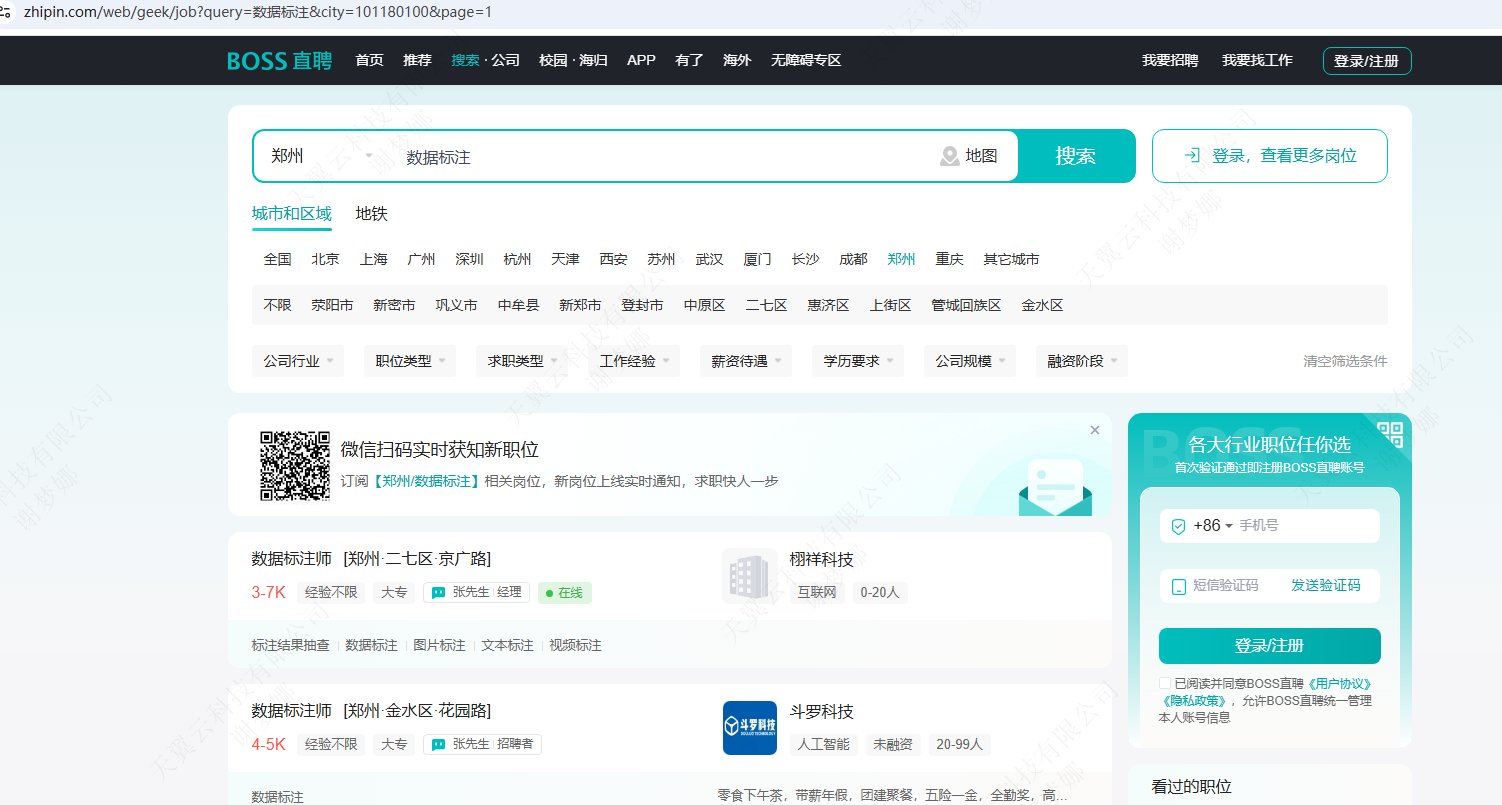
Task: Select the 城市和区域 tab
Action: click(x=291, y=213)
